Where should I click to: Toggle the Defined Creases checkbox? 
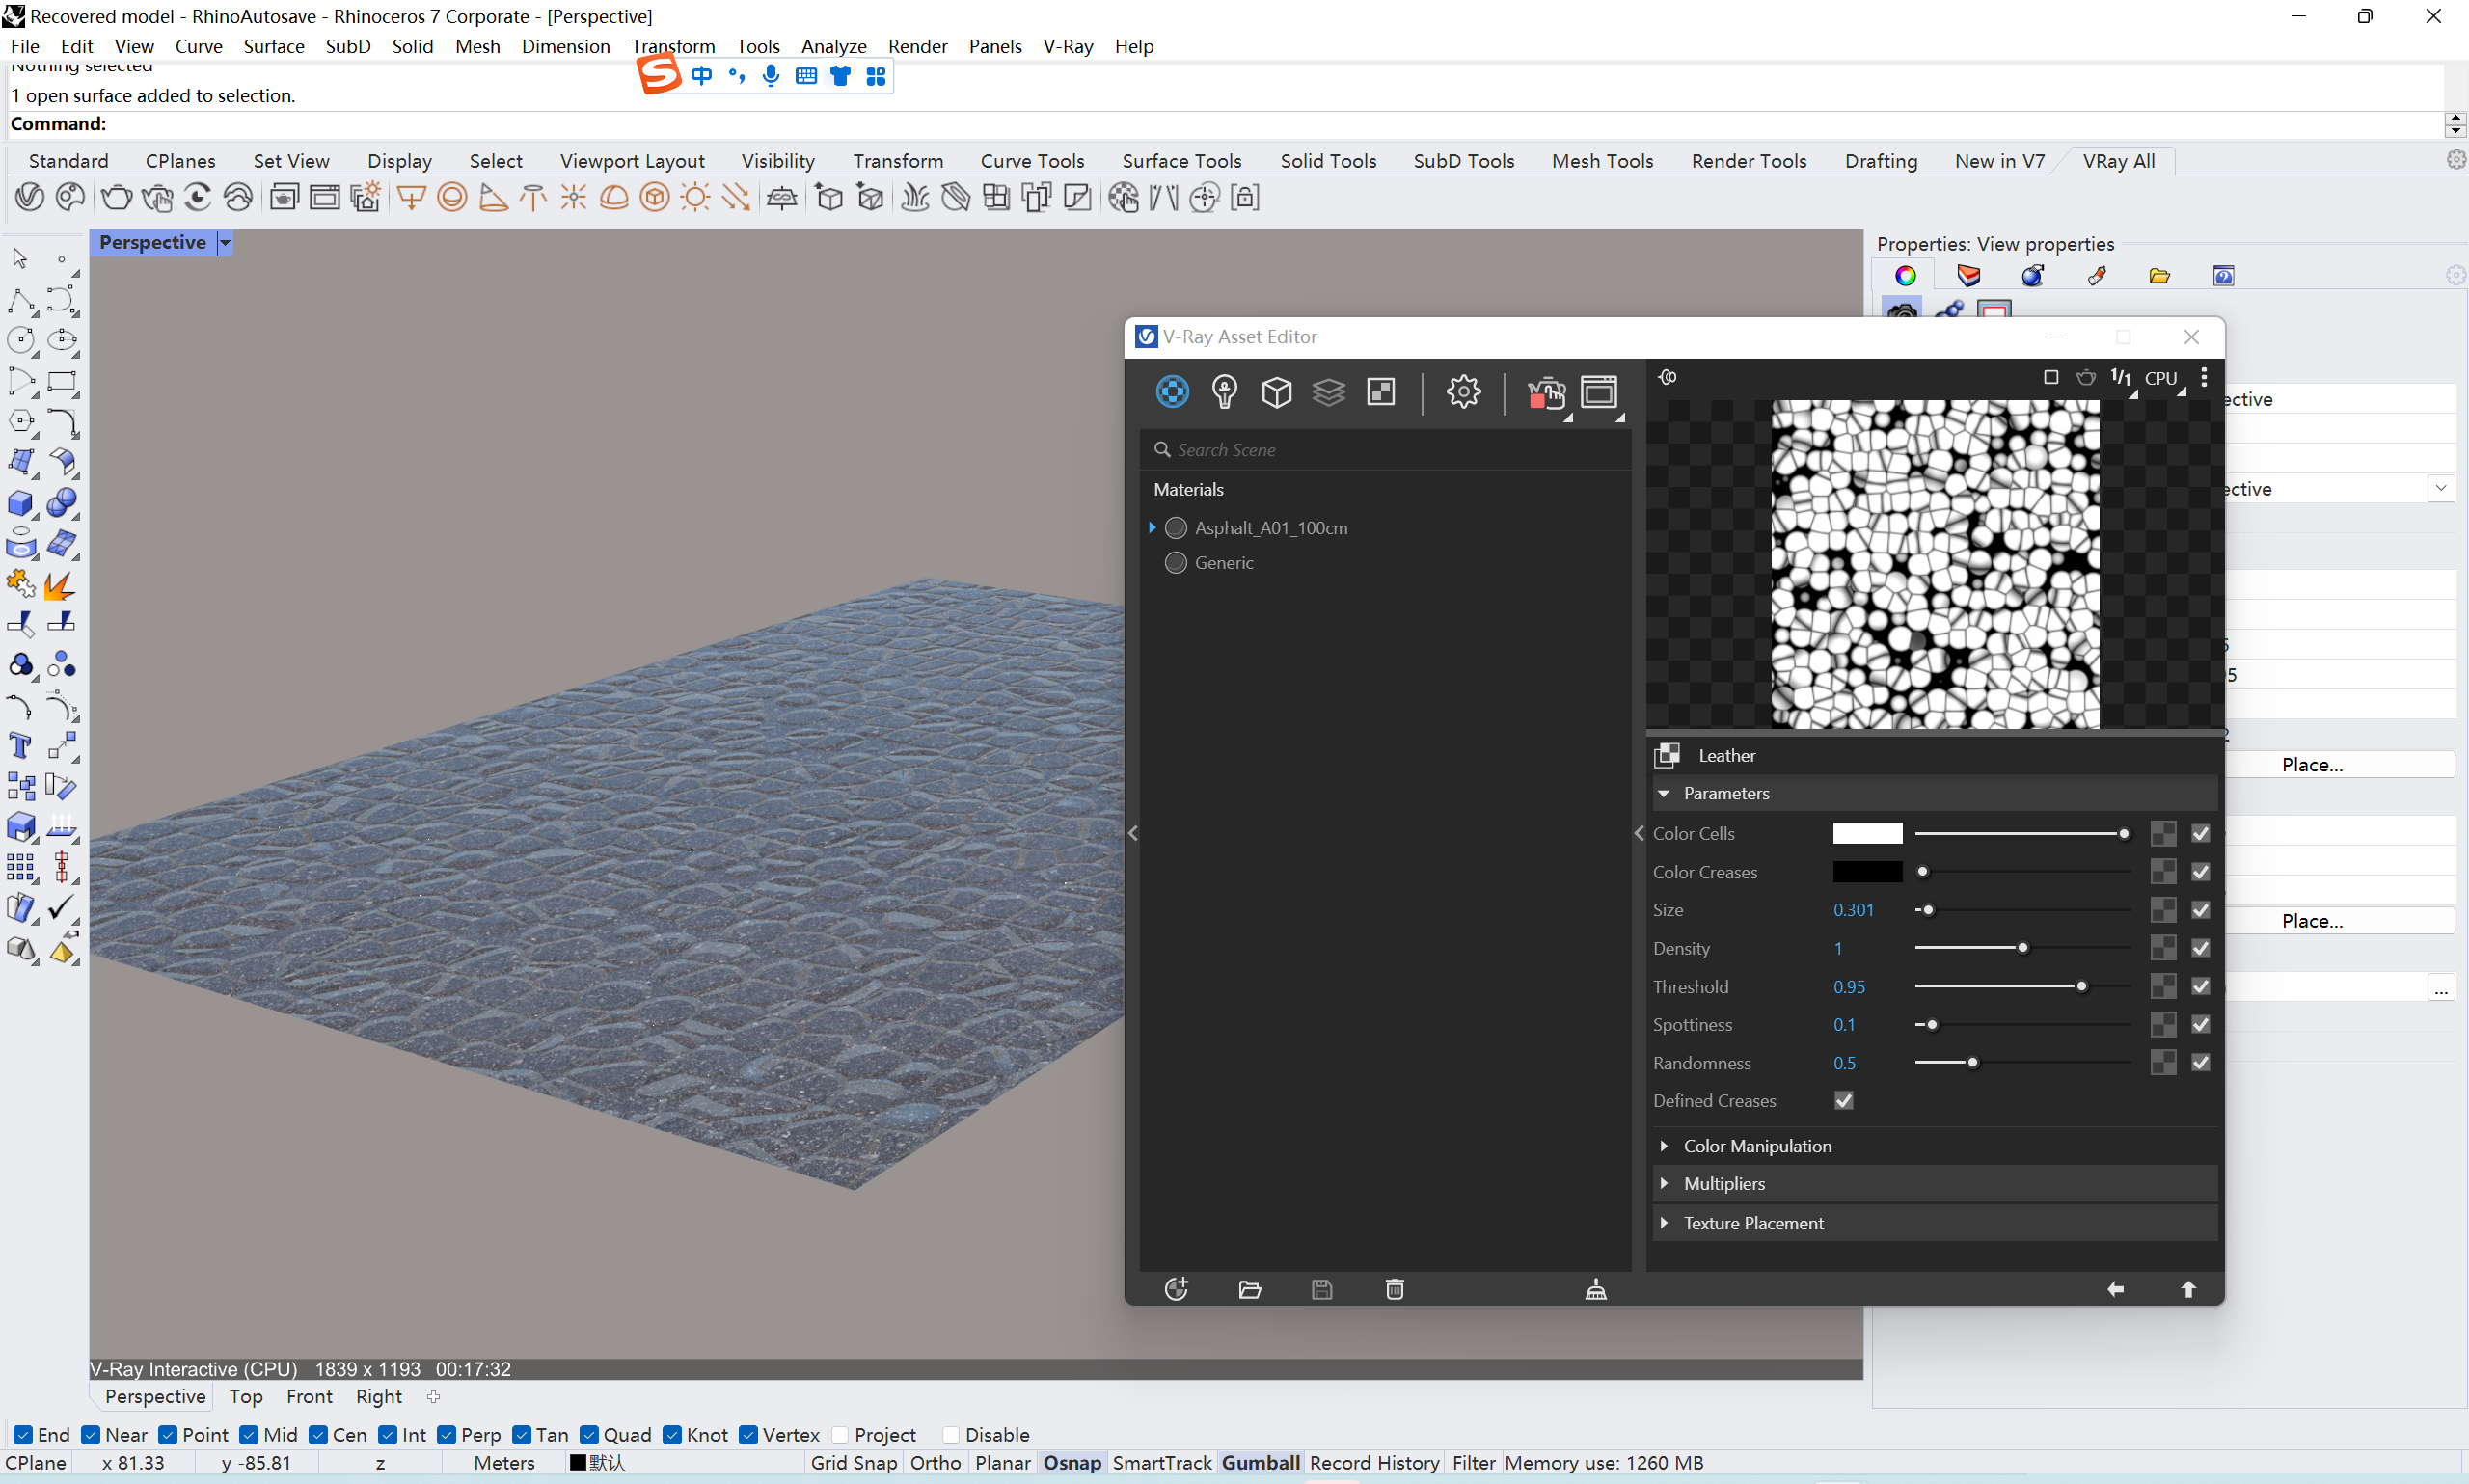click(x=1844, y=1100)
